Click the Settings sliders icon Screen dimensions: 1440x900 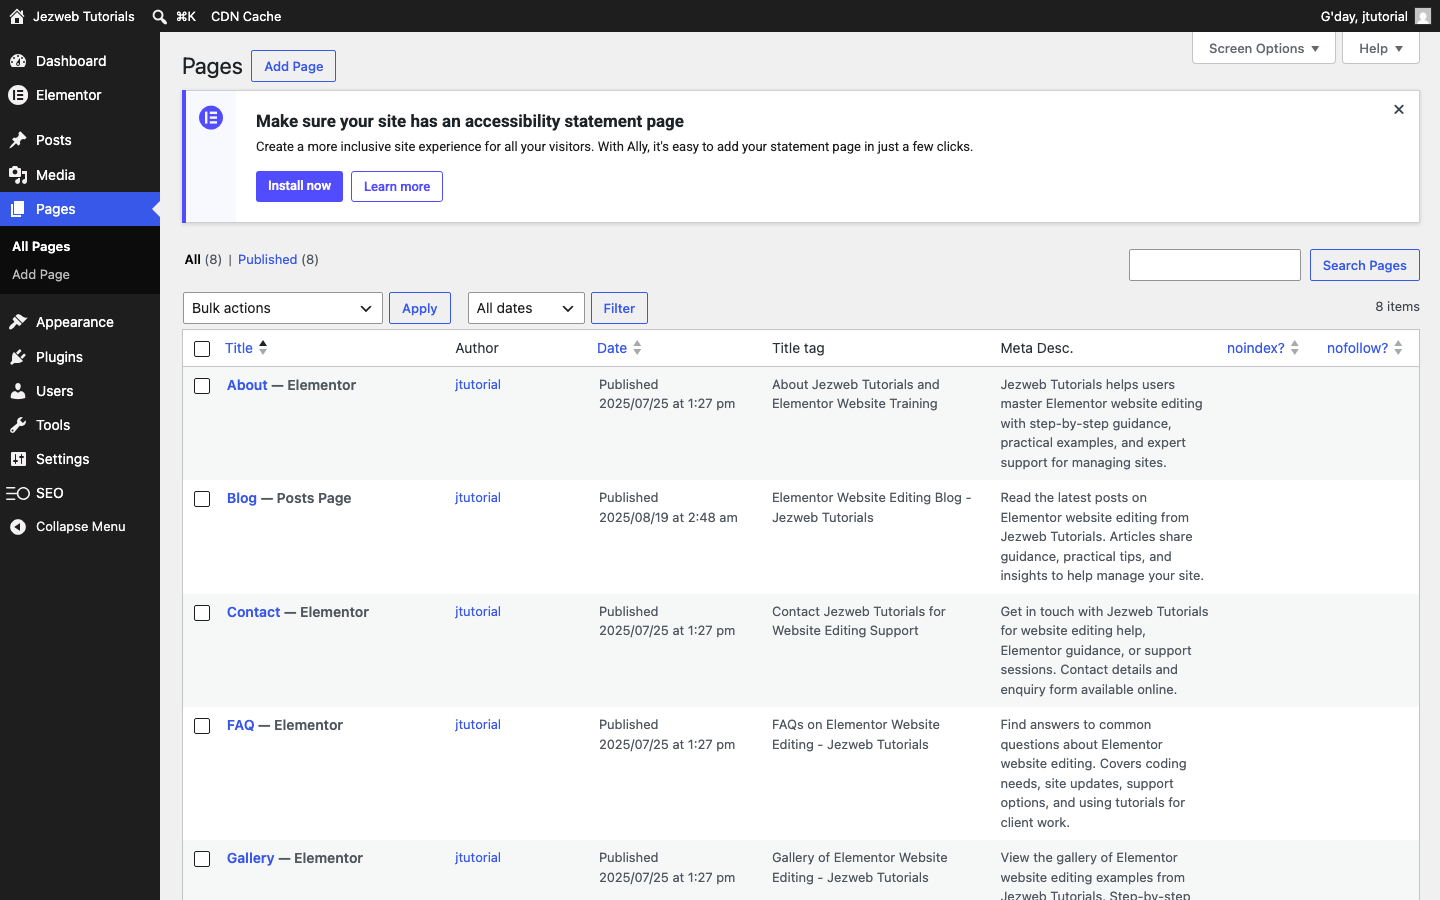(18, 459)
